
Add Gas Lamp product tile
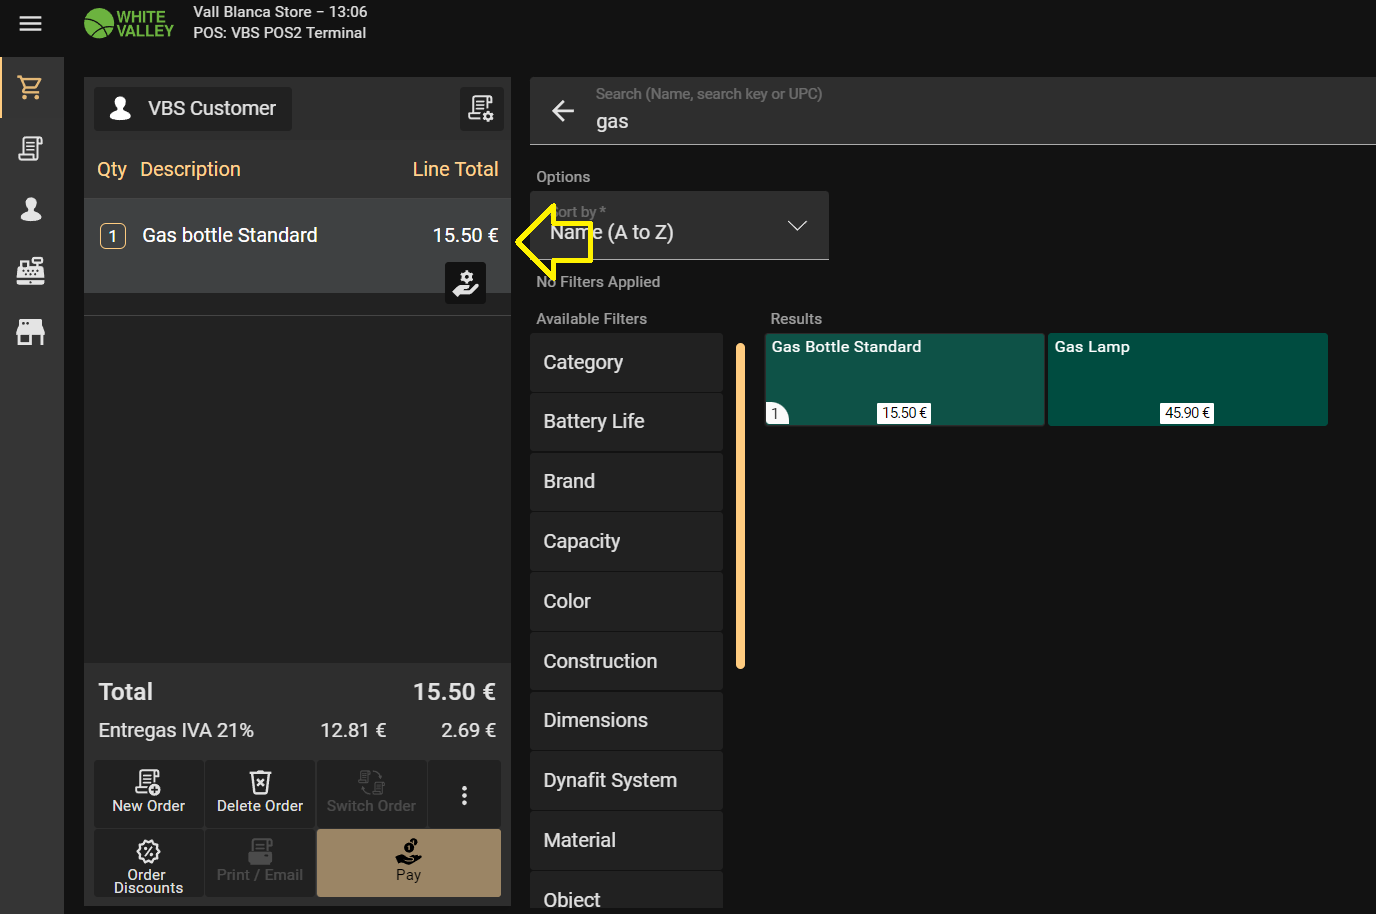tap(1187, 380)
